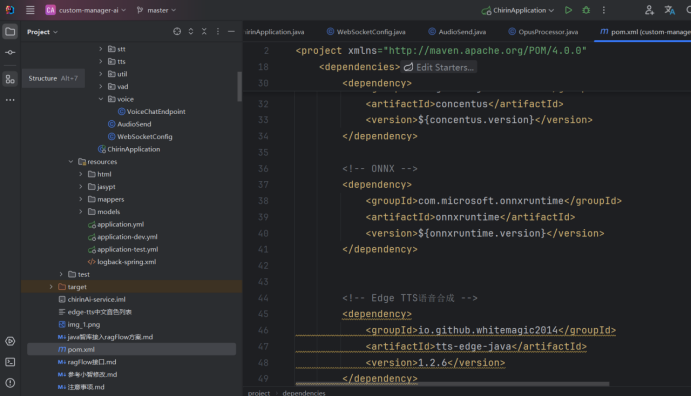This screenshot has height=396, width=692.
Task: Select the pom.xml editor tab
Action: tap(643, 32)
